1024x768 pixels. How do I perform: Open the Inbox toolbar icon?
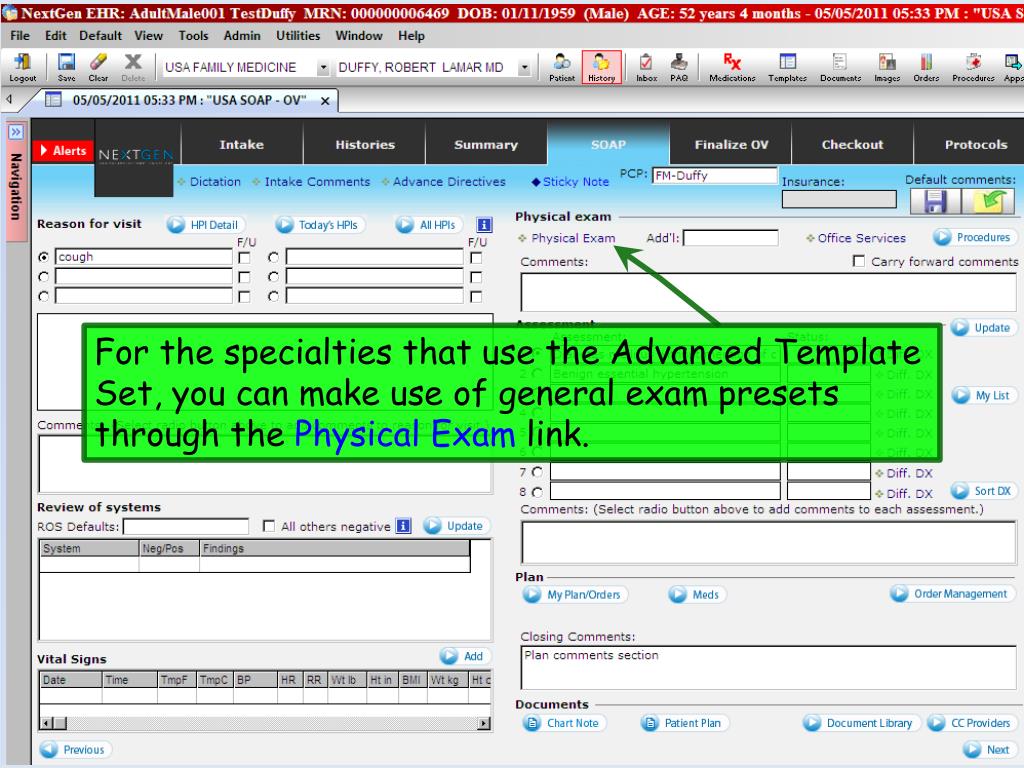(x=647, y=67)
